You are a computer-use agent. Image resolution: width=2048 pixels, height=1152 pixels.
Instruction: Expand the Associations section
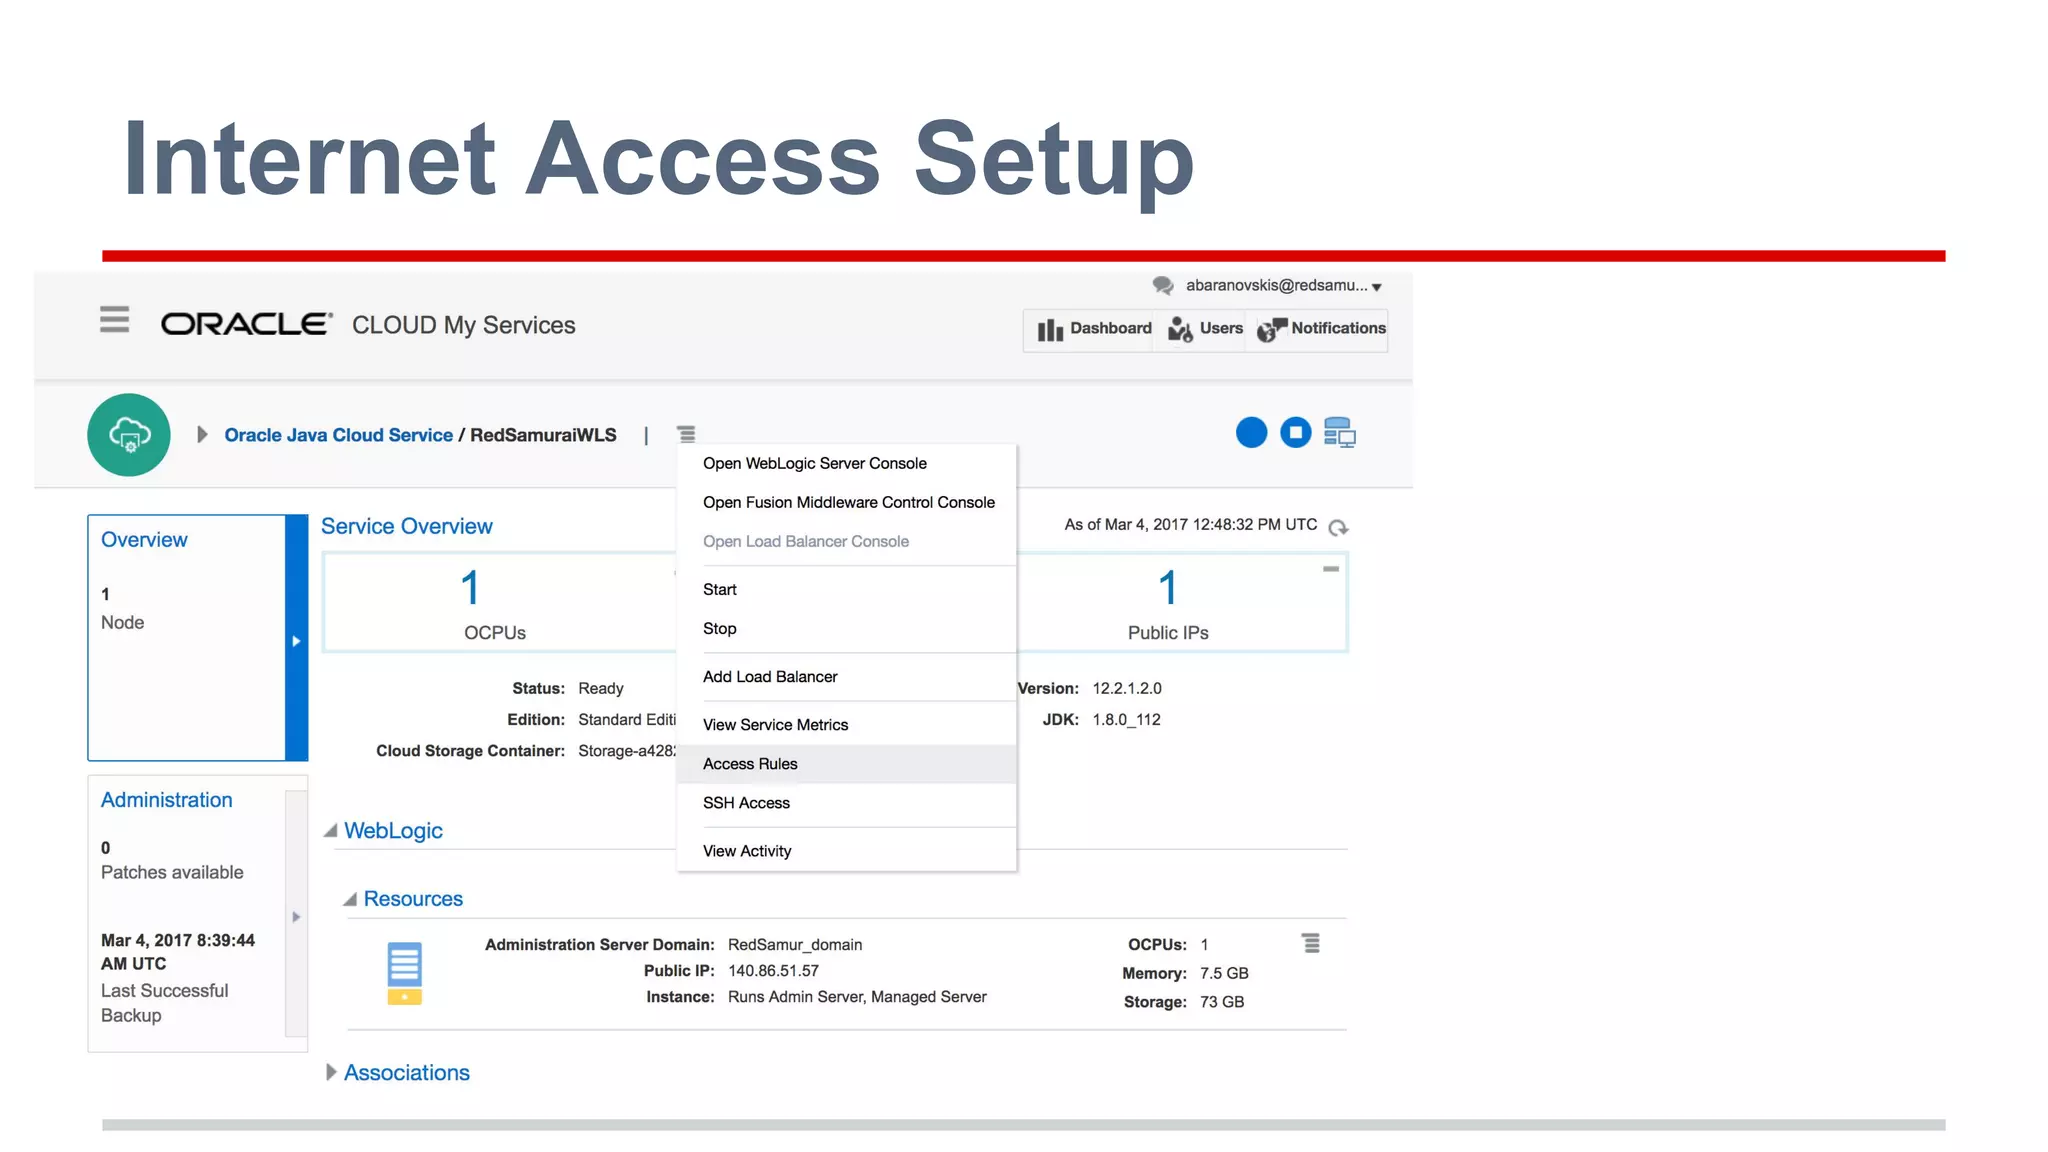[x=330, y=1072]
